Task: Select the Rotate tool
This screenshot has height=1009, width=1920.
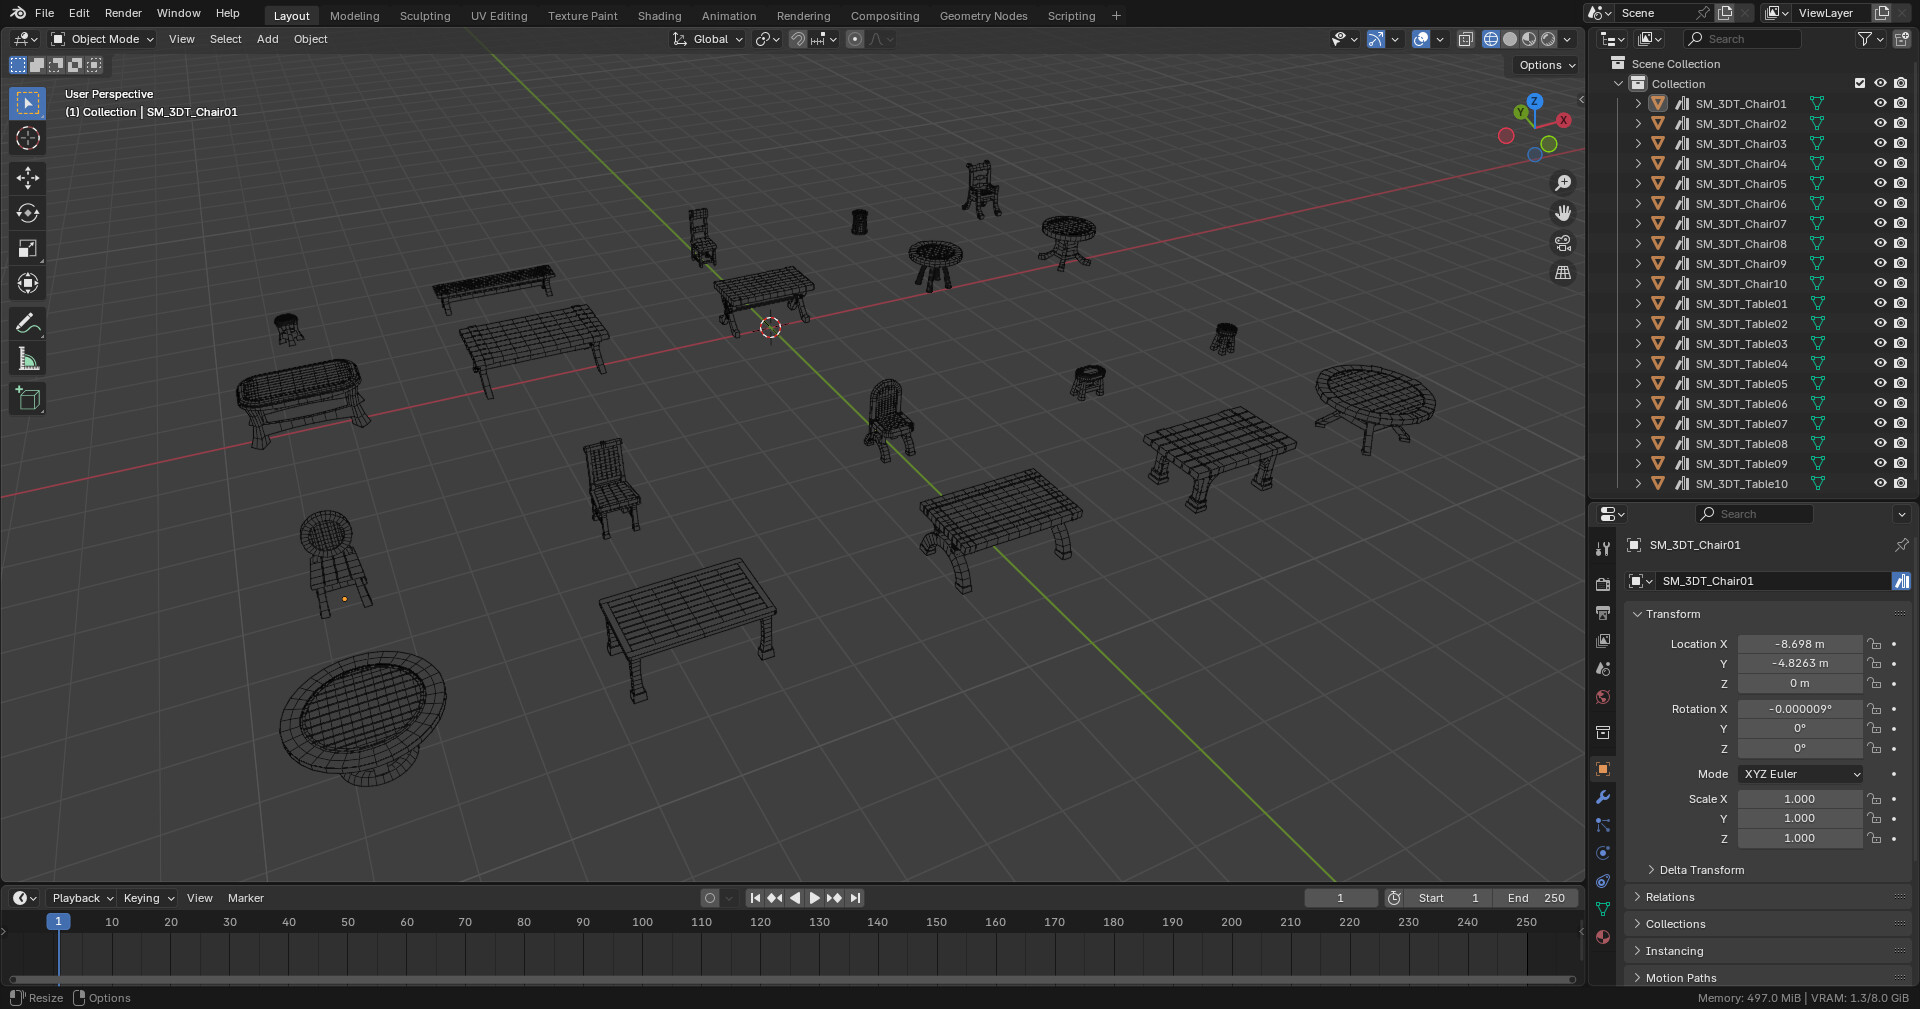Action: click(x=27, y=213)
